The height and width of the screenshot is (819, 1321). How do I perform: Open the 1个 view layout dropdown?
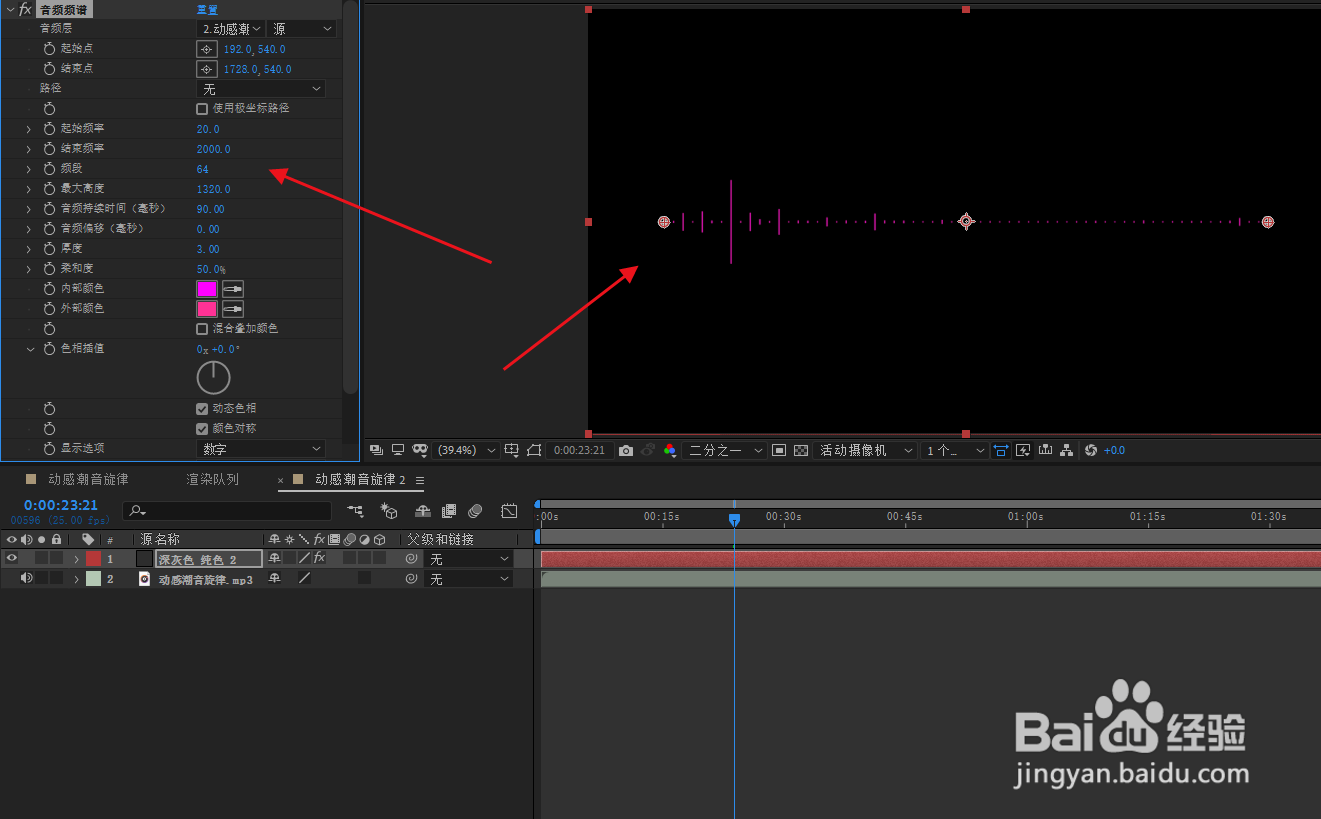[x=955, y=451]
